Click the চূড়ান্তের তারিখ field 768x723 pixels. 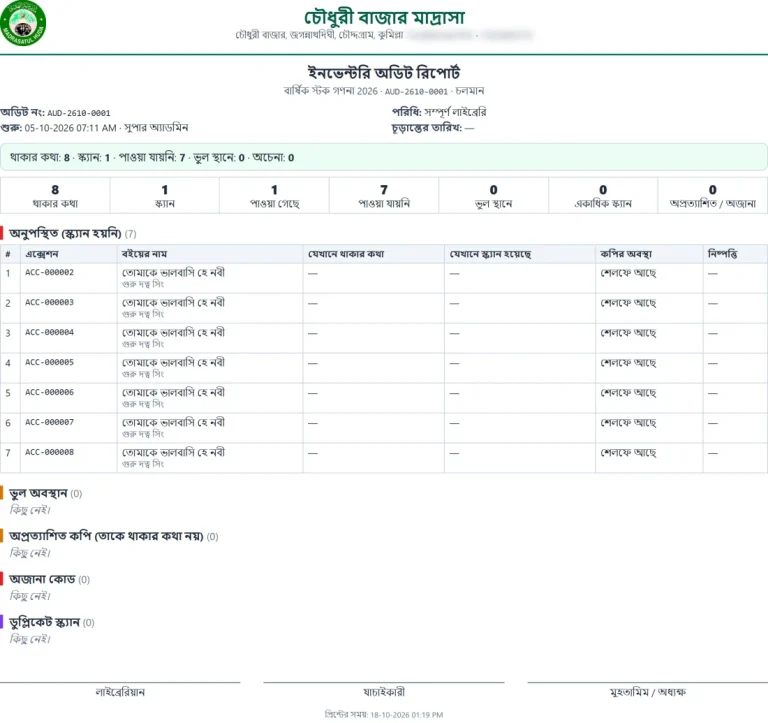432,128
